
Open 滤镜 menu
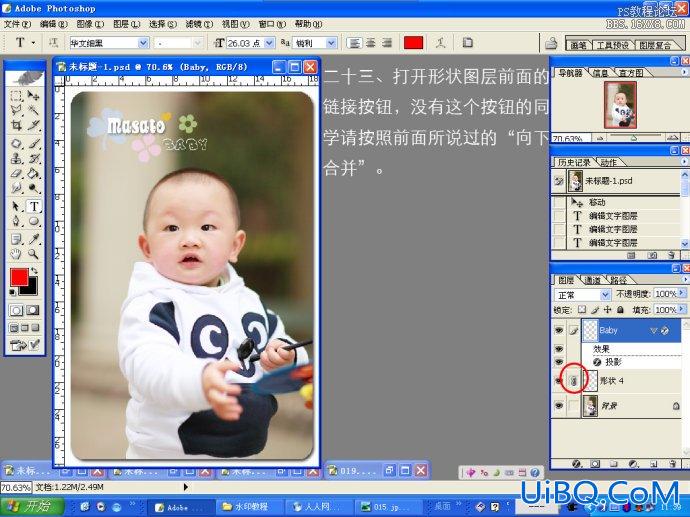point(199,24)
